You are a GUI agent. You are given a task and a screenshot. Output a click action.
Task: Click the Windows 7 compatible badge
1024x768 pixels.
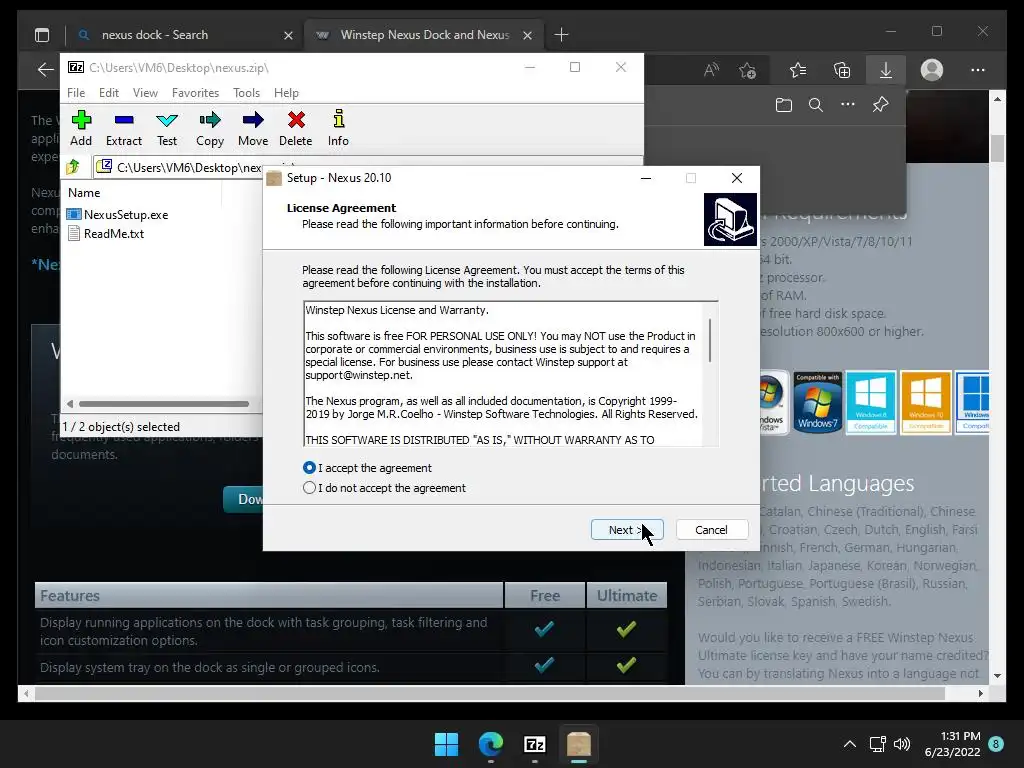tap(817, 402)
